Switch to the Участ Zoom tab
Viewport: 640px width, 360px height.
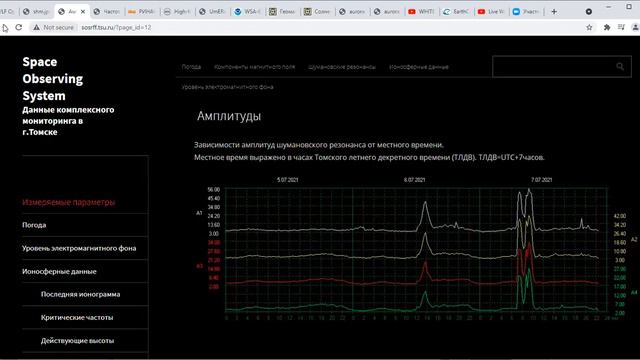click(x=526, y=11)
